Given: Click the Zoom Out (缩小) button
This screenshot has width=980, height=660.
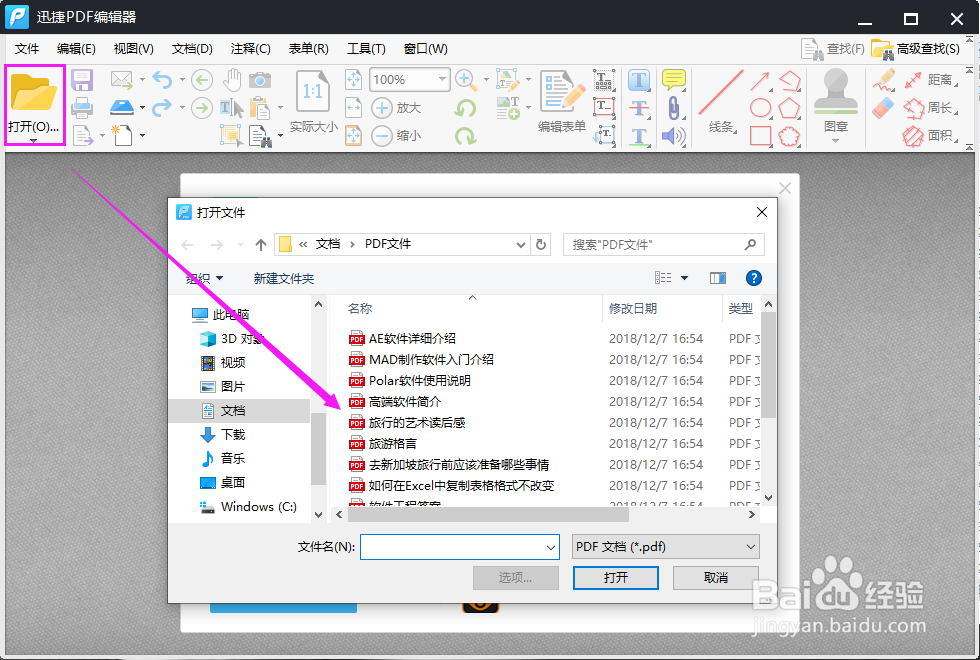Looking at the screenshot, I should pyautogui.click(x=396, y=135).
